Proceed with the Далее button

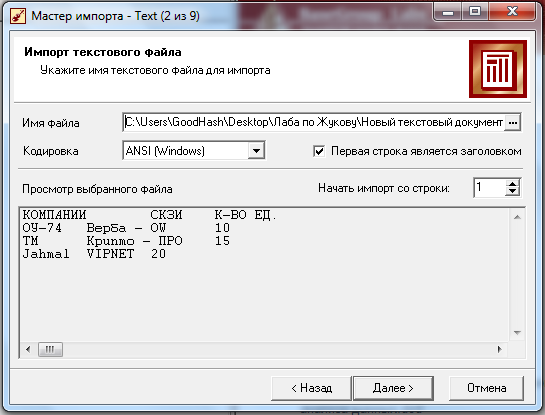point(393,388)
